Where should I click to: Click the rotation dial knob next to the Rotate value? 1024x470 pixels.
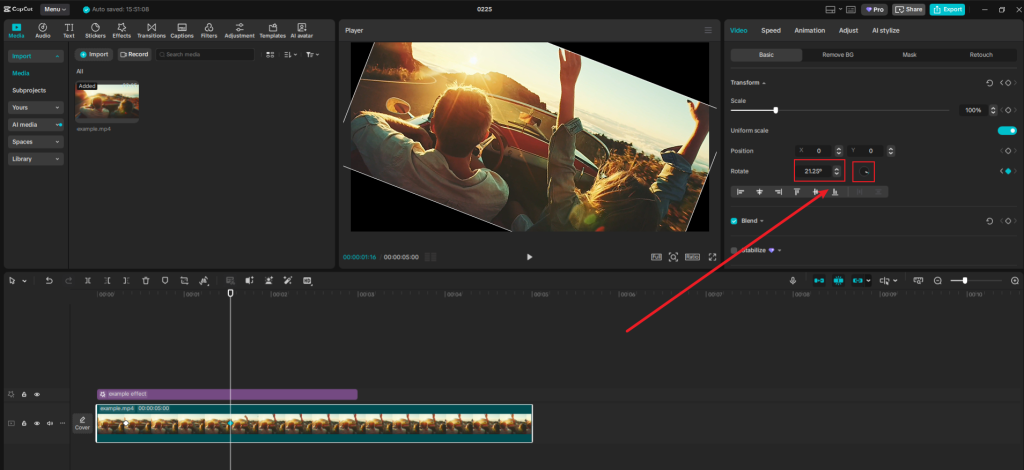864,172
